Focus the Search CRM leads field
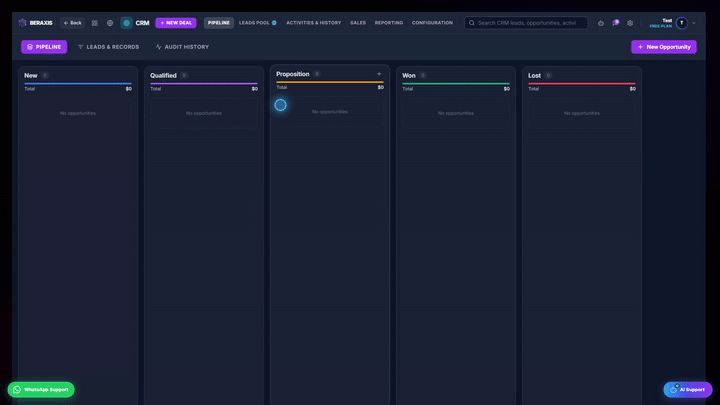The image size is (720, 405). 526,22
